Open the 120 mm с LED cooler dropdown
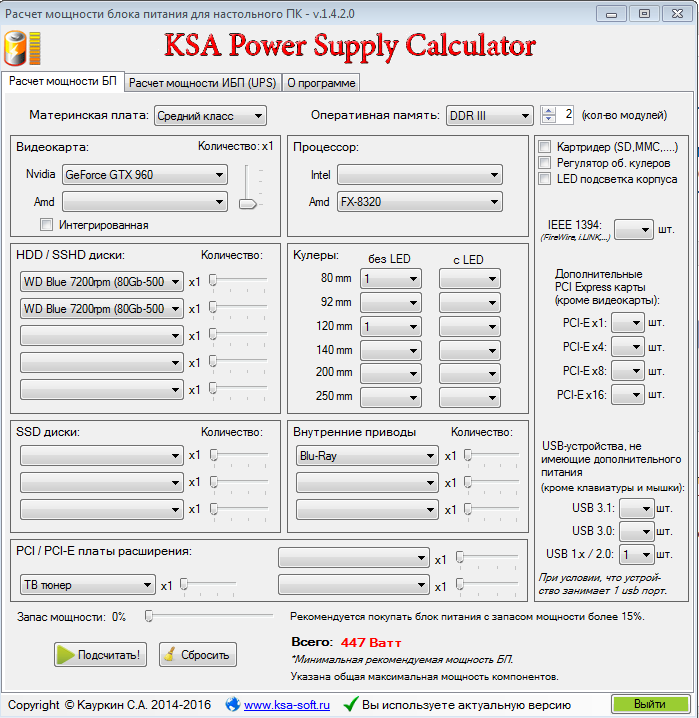Image resolution: width=699 pixels, height=718 pixels. (470, 326)
